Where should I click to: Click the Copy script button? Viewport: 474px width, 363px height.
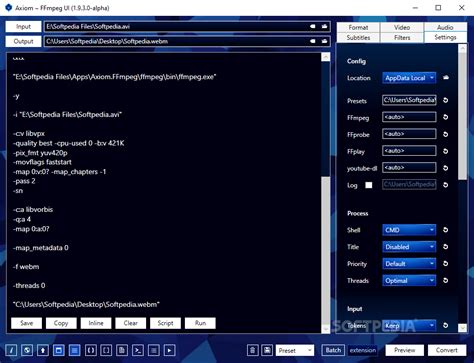tap(61, 323)
